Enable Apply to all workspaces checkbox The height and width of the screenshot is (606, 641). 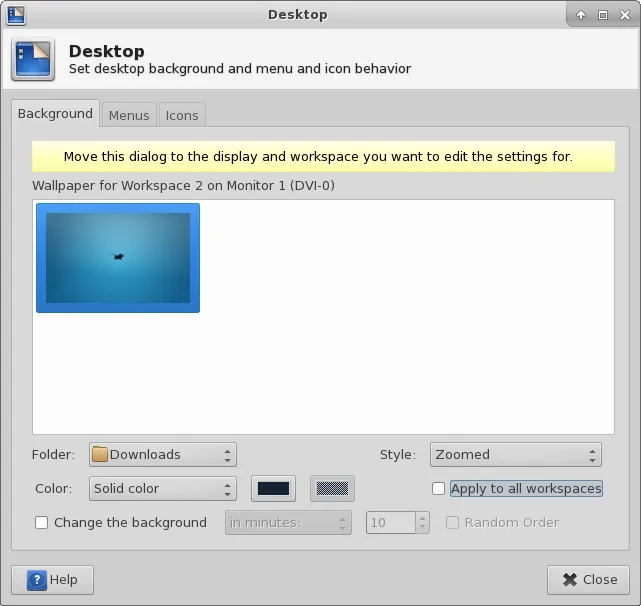[438, 488]
